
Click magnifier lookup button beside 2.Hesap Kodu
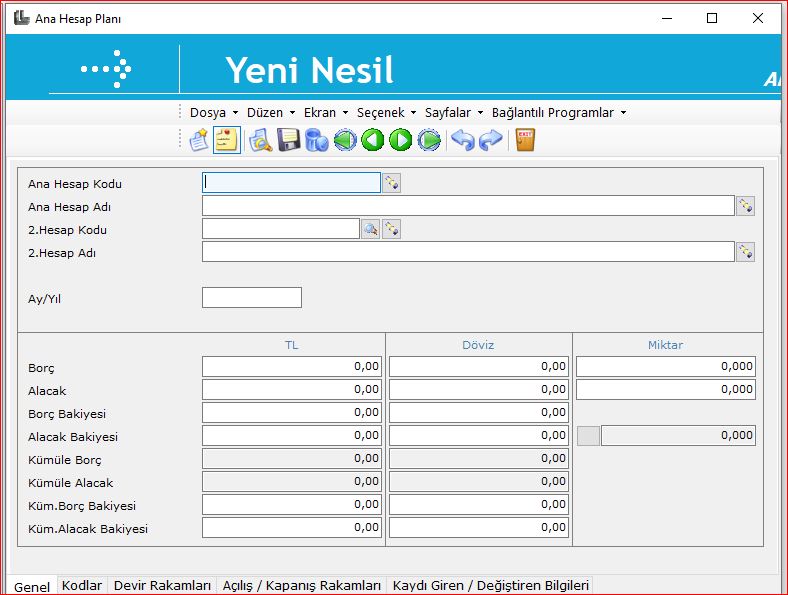pos(370,229)
